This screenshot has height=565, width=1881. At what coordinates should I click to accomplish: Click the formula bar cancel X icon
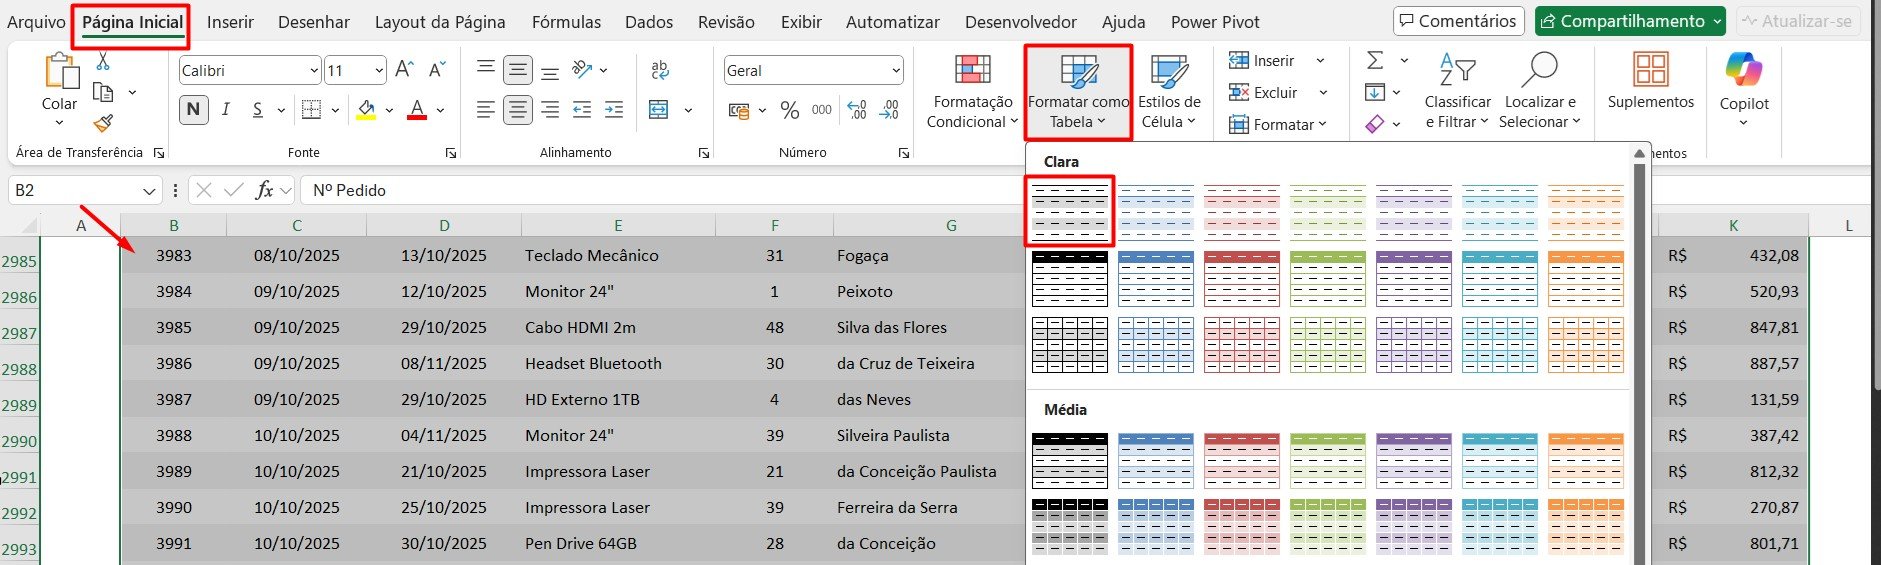(203, 190)
